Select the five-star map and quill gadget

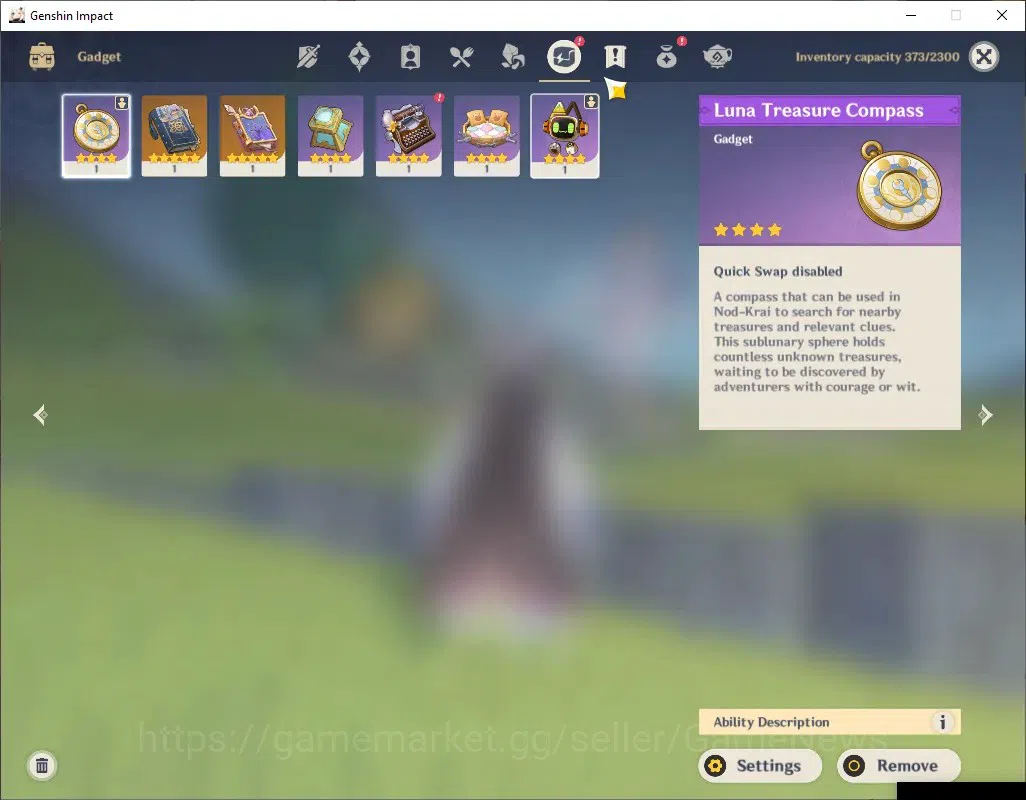[x=253, y=135]
